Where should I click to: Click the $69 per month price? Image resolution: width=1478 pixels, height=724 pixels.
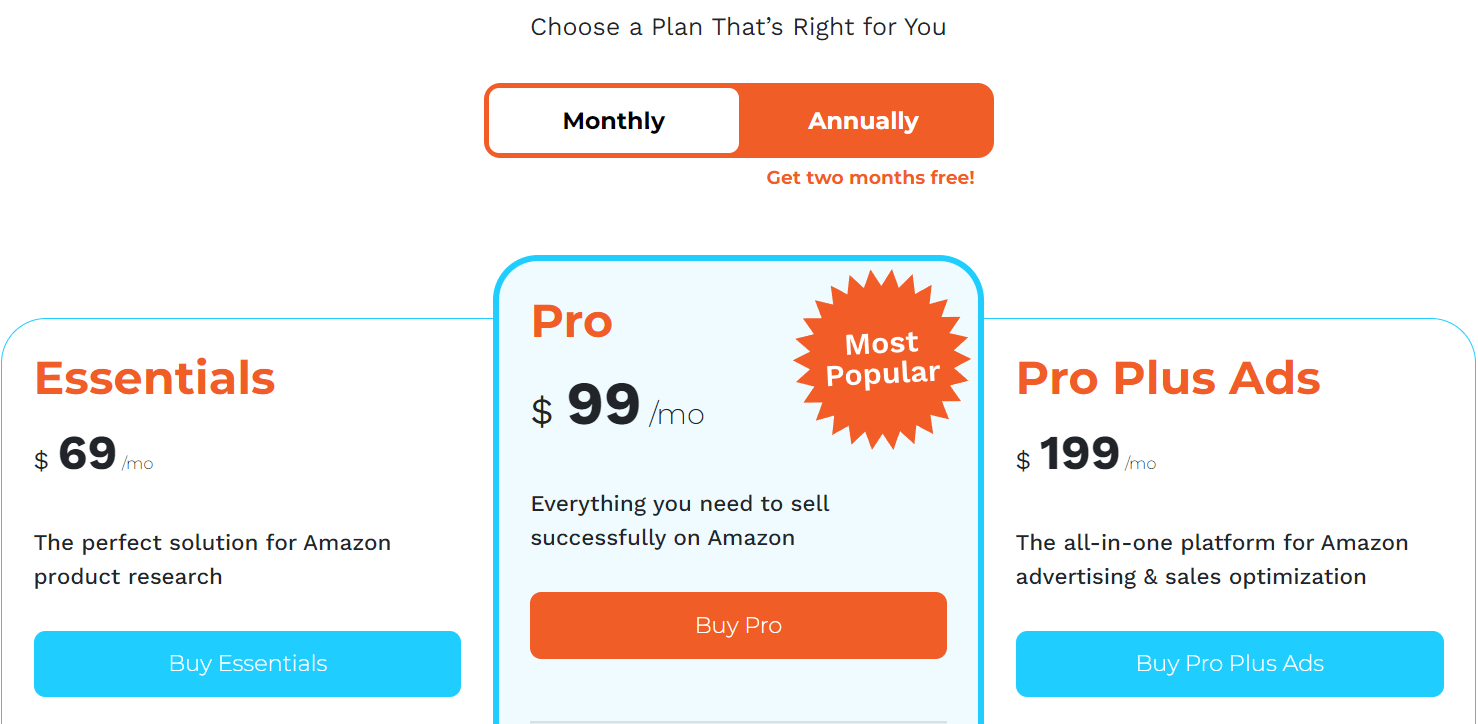point(93,457)
